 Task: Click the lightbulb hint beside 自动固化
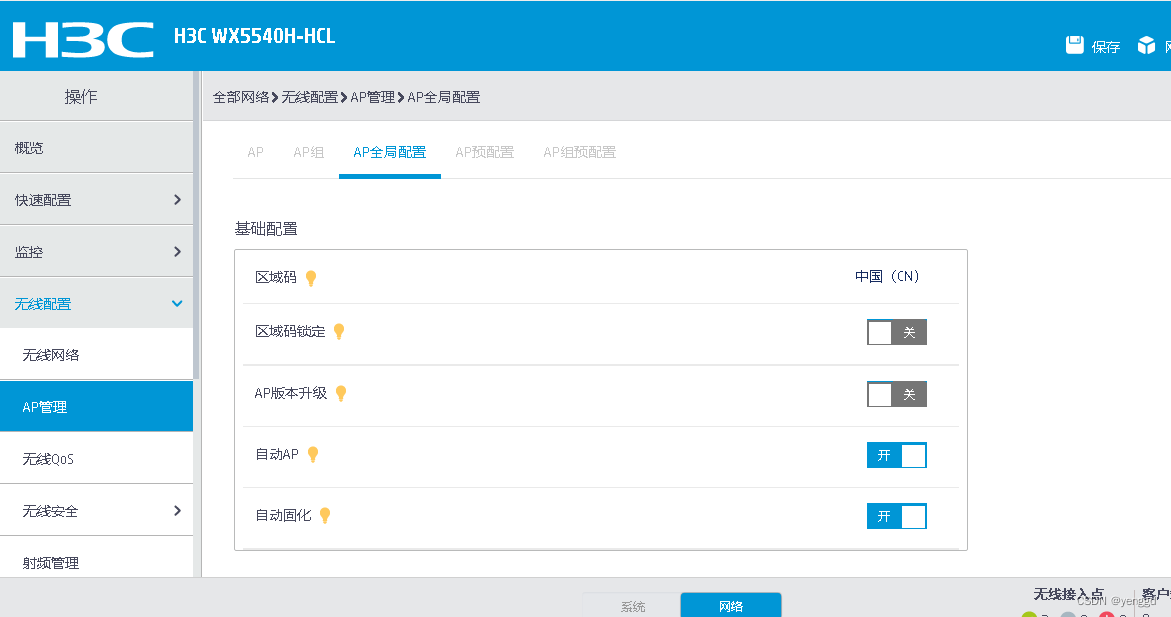[x=325, y=515]
